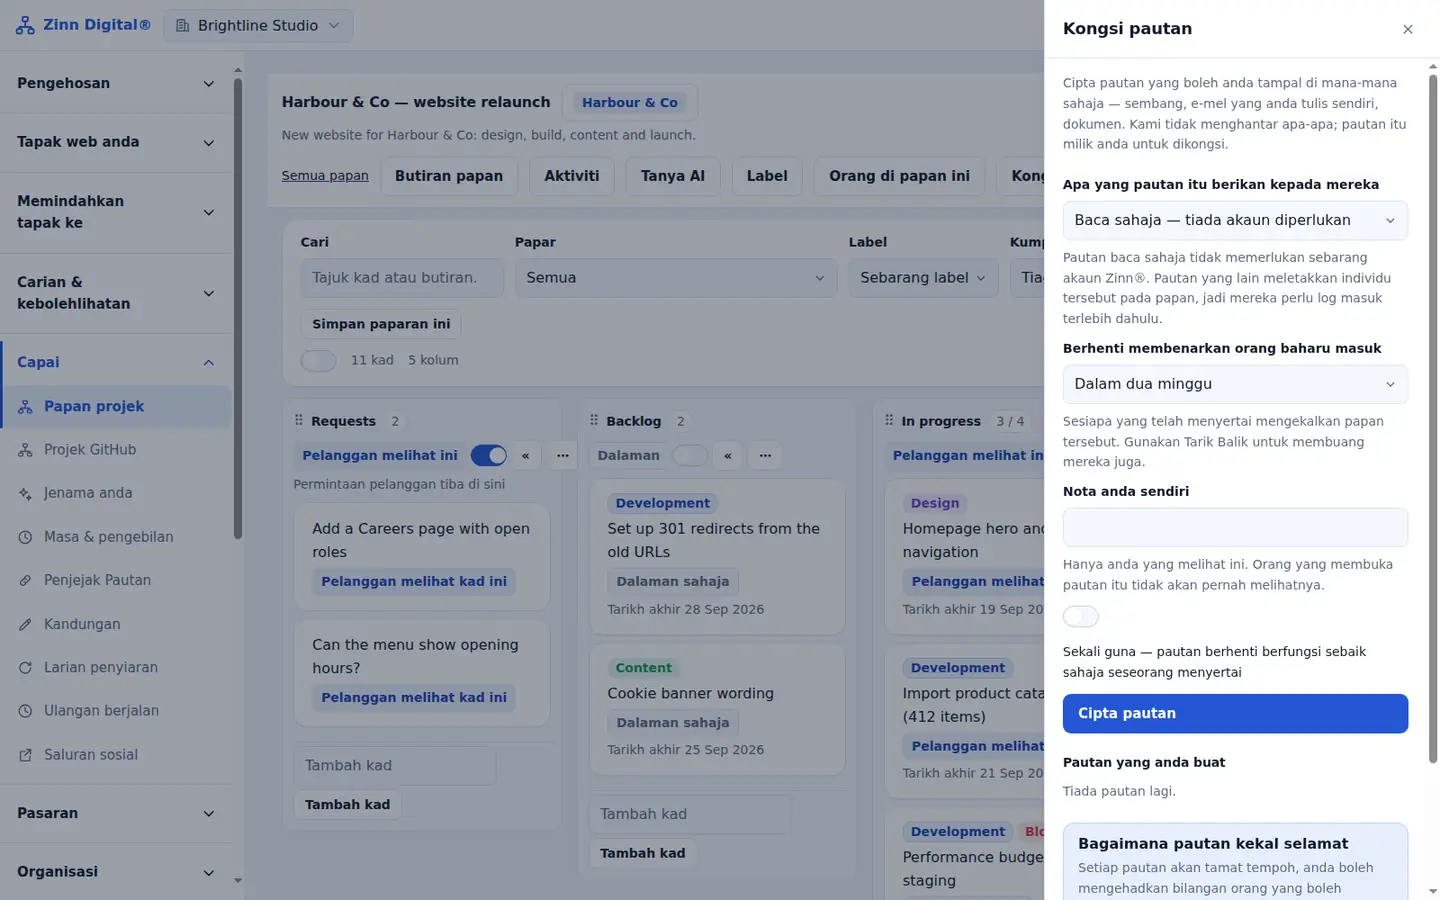Click the share panel vertical scrollbar

click(1433, 418)
